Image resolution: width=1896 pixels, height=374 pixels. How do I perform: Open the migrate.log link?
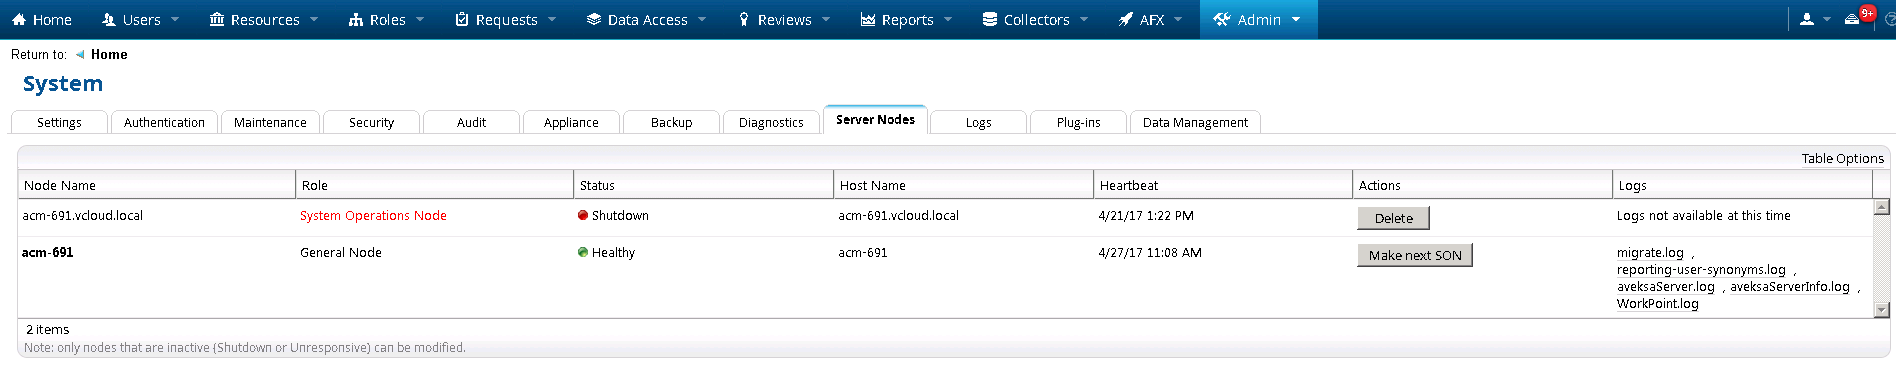pyautogui.click(x=1650, y=253)
